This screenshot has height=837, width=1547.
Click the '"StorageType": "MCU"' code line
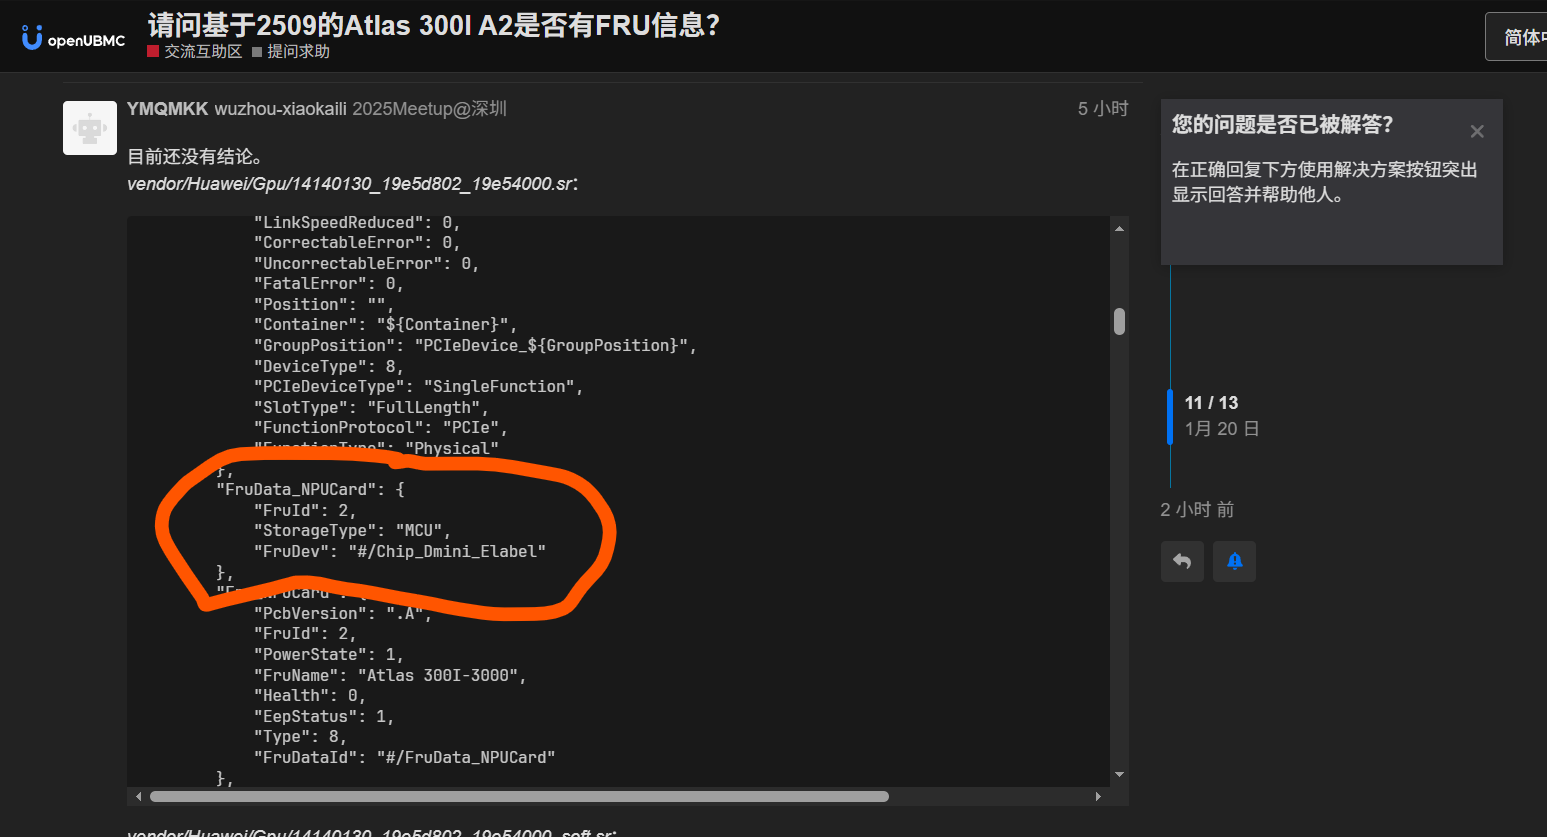(353, 531)
